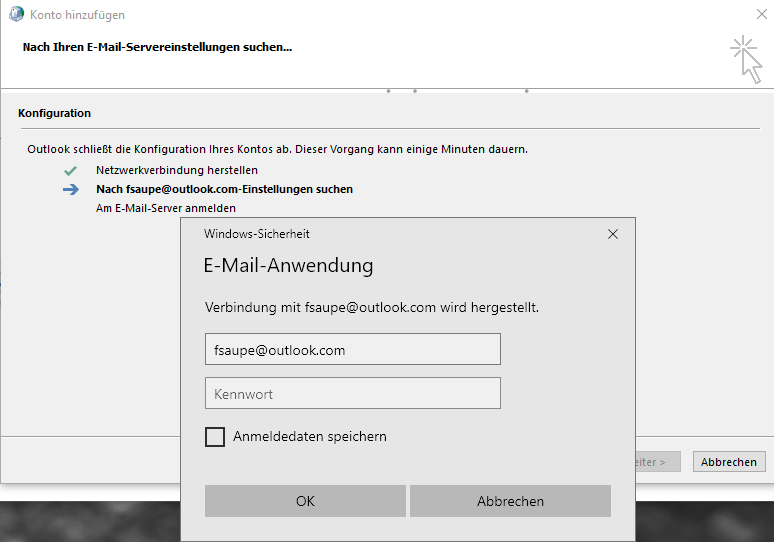This screenshot has height=542, width=774.
Task: Click the 'Anmeldedaten speichern' label text
Action: tap(310, 436)
